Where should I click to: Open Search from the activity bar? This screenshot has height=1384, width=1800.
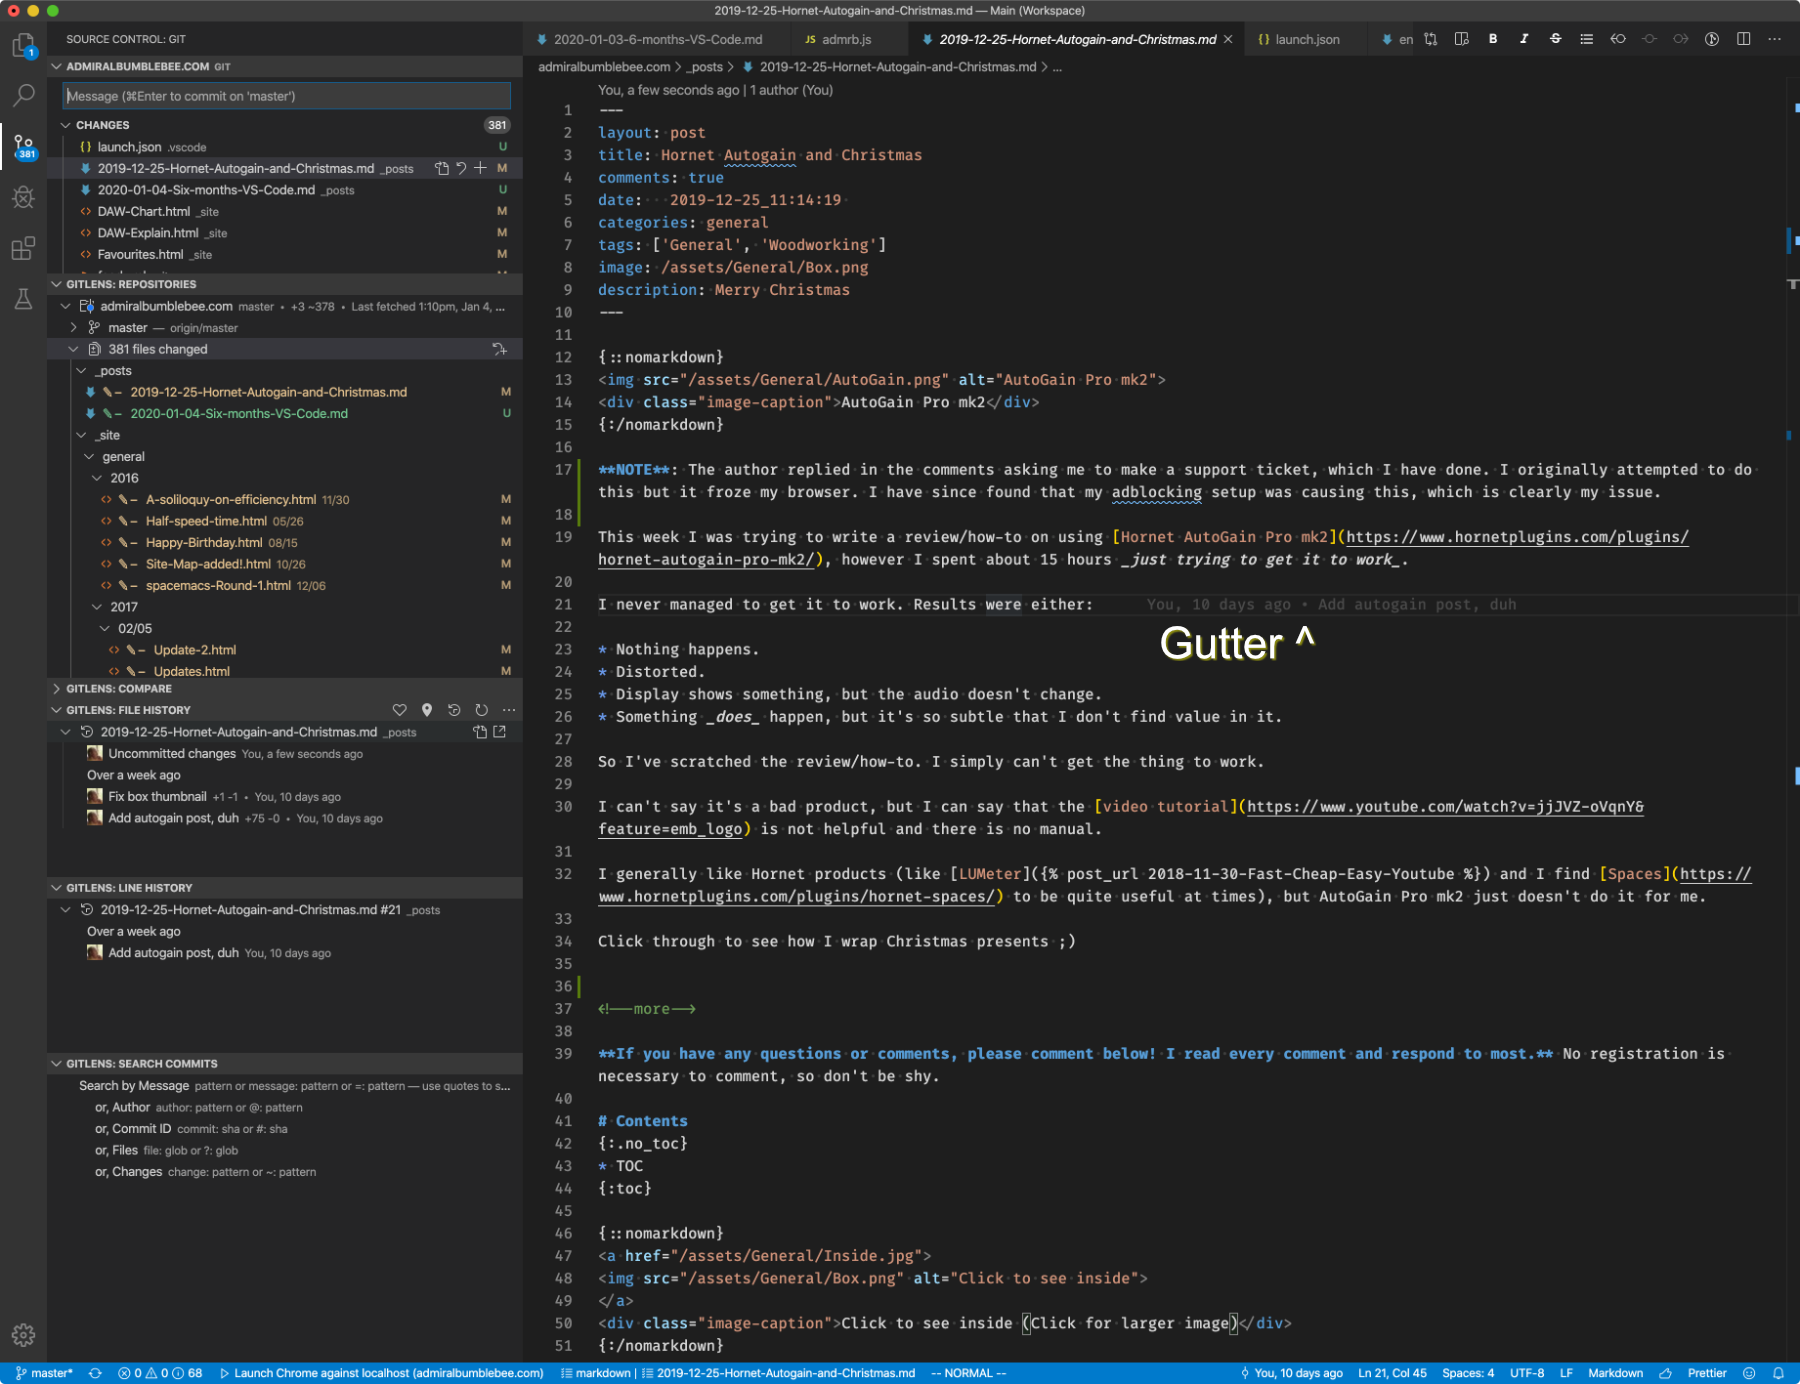click(23, 94)
